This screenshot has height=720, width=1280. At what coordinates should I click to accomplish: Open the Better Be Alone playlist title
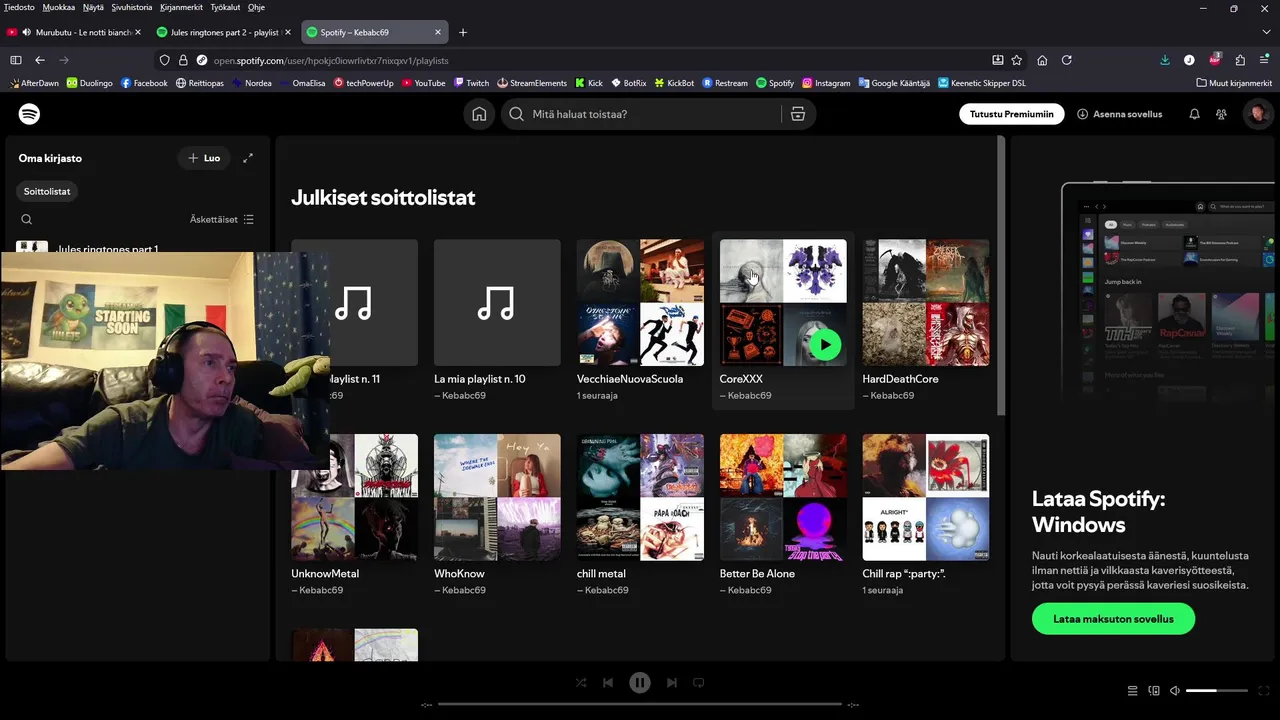coord(757,574)
